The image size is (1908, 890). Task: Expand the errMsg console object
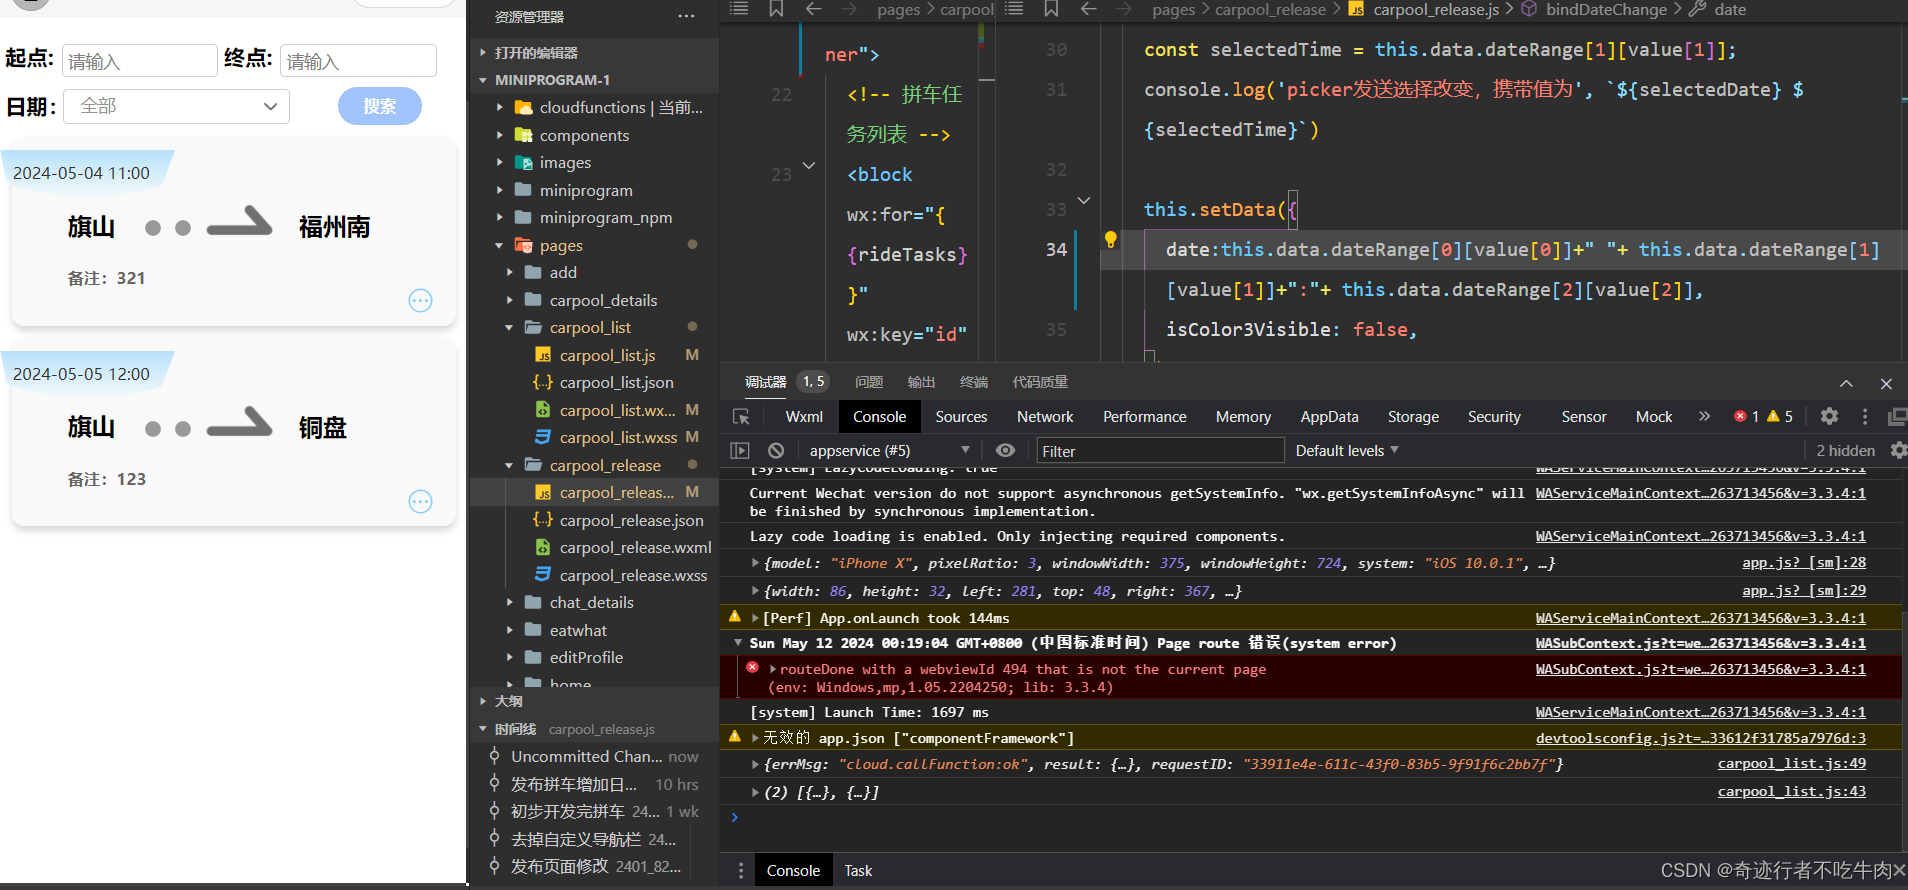756,764
